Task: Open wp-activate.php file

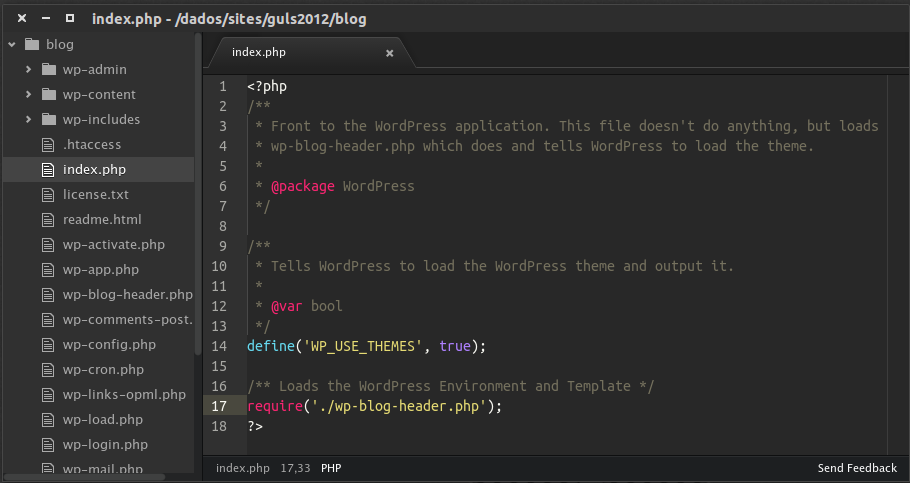Action: 114,244
